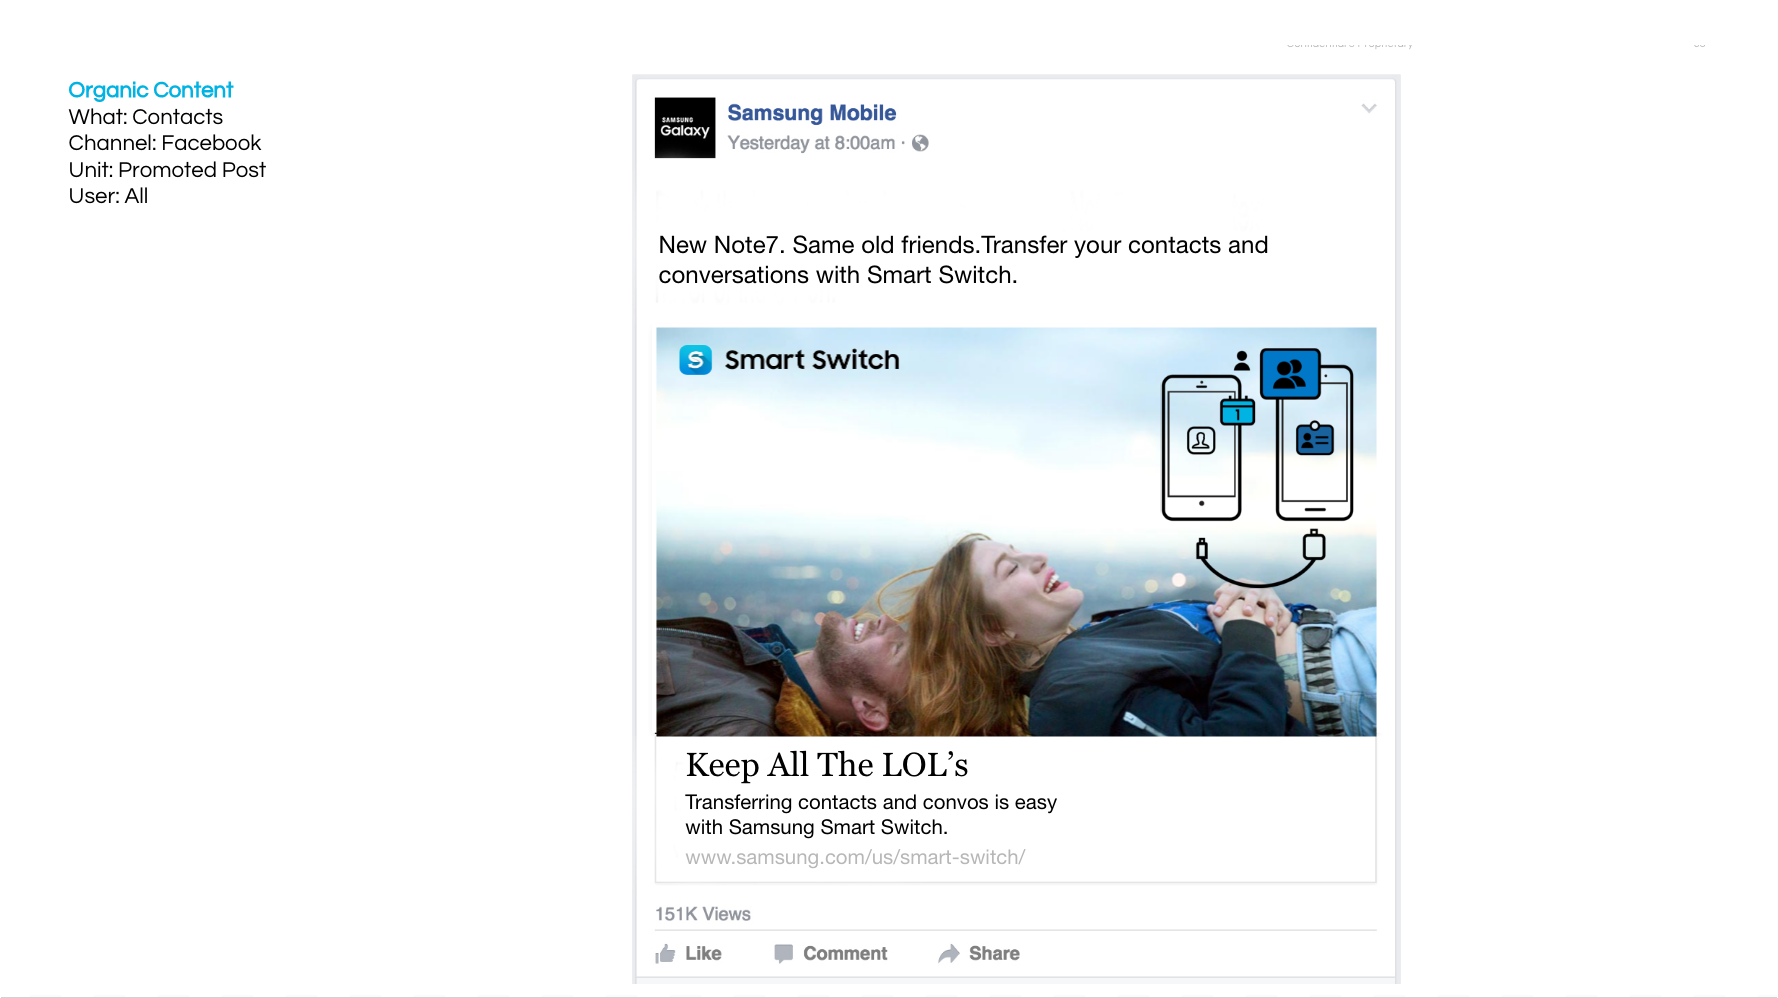Viewport: 1778px width, 998px height.
Task: Click the globe audience icon beside the timestamp
Action: [x=920, y=143]
